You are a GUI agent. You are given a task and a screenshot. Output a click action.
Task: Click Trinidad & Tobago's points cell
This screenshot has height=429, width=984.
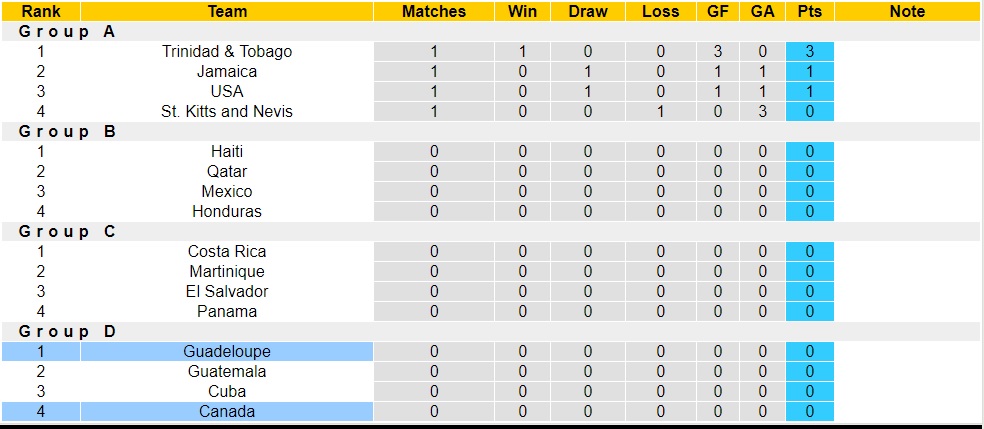point(810,51)
